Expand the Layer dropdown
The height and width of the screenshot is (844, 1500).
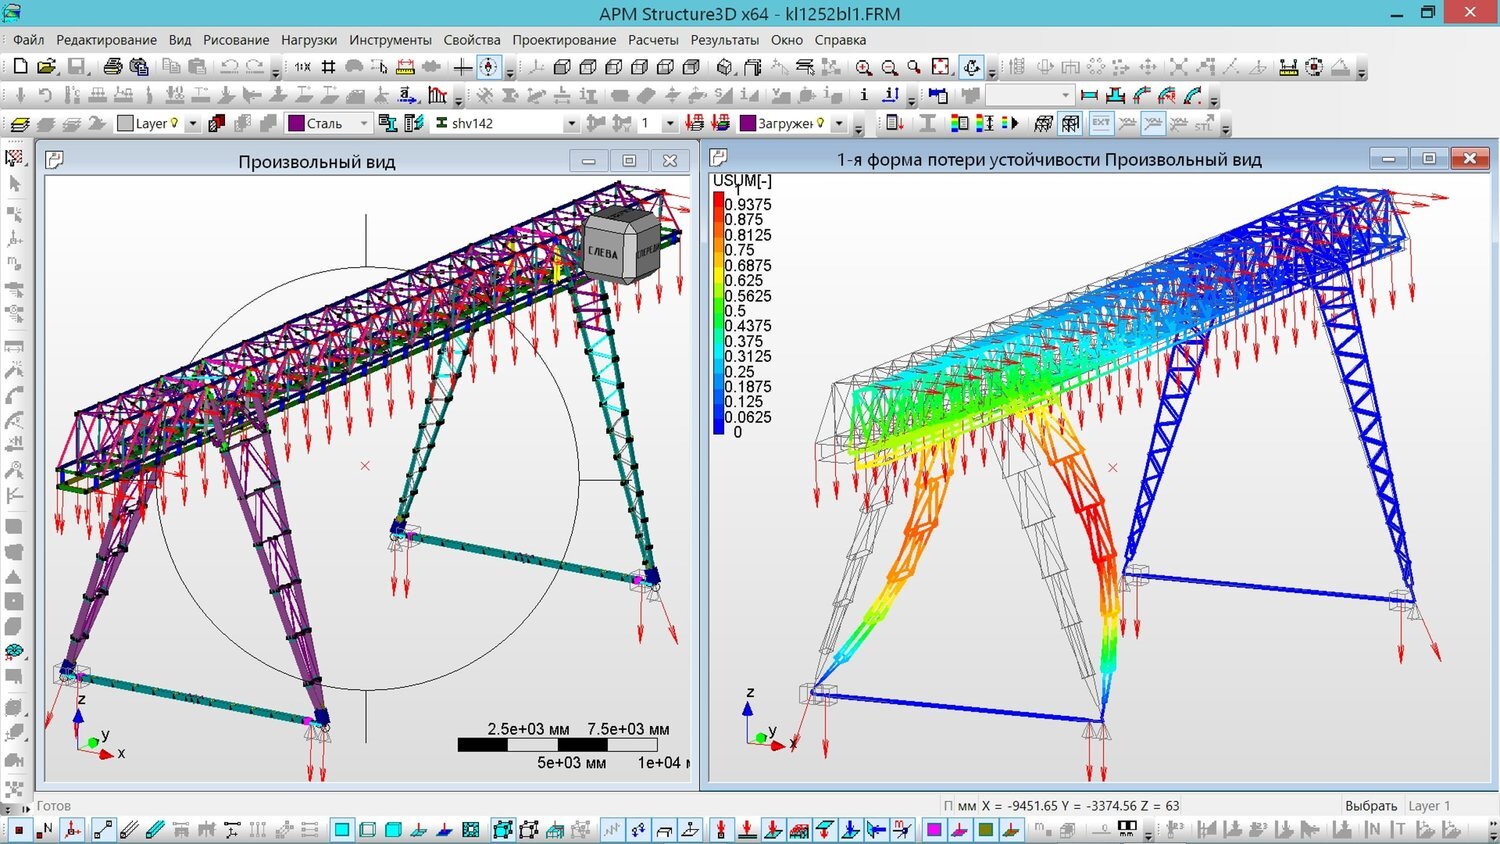(x=193, y=124)
